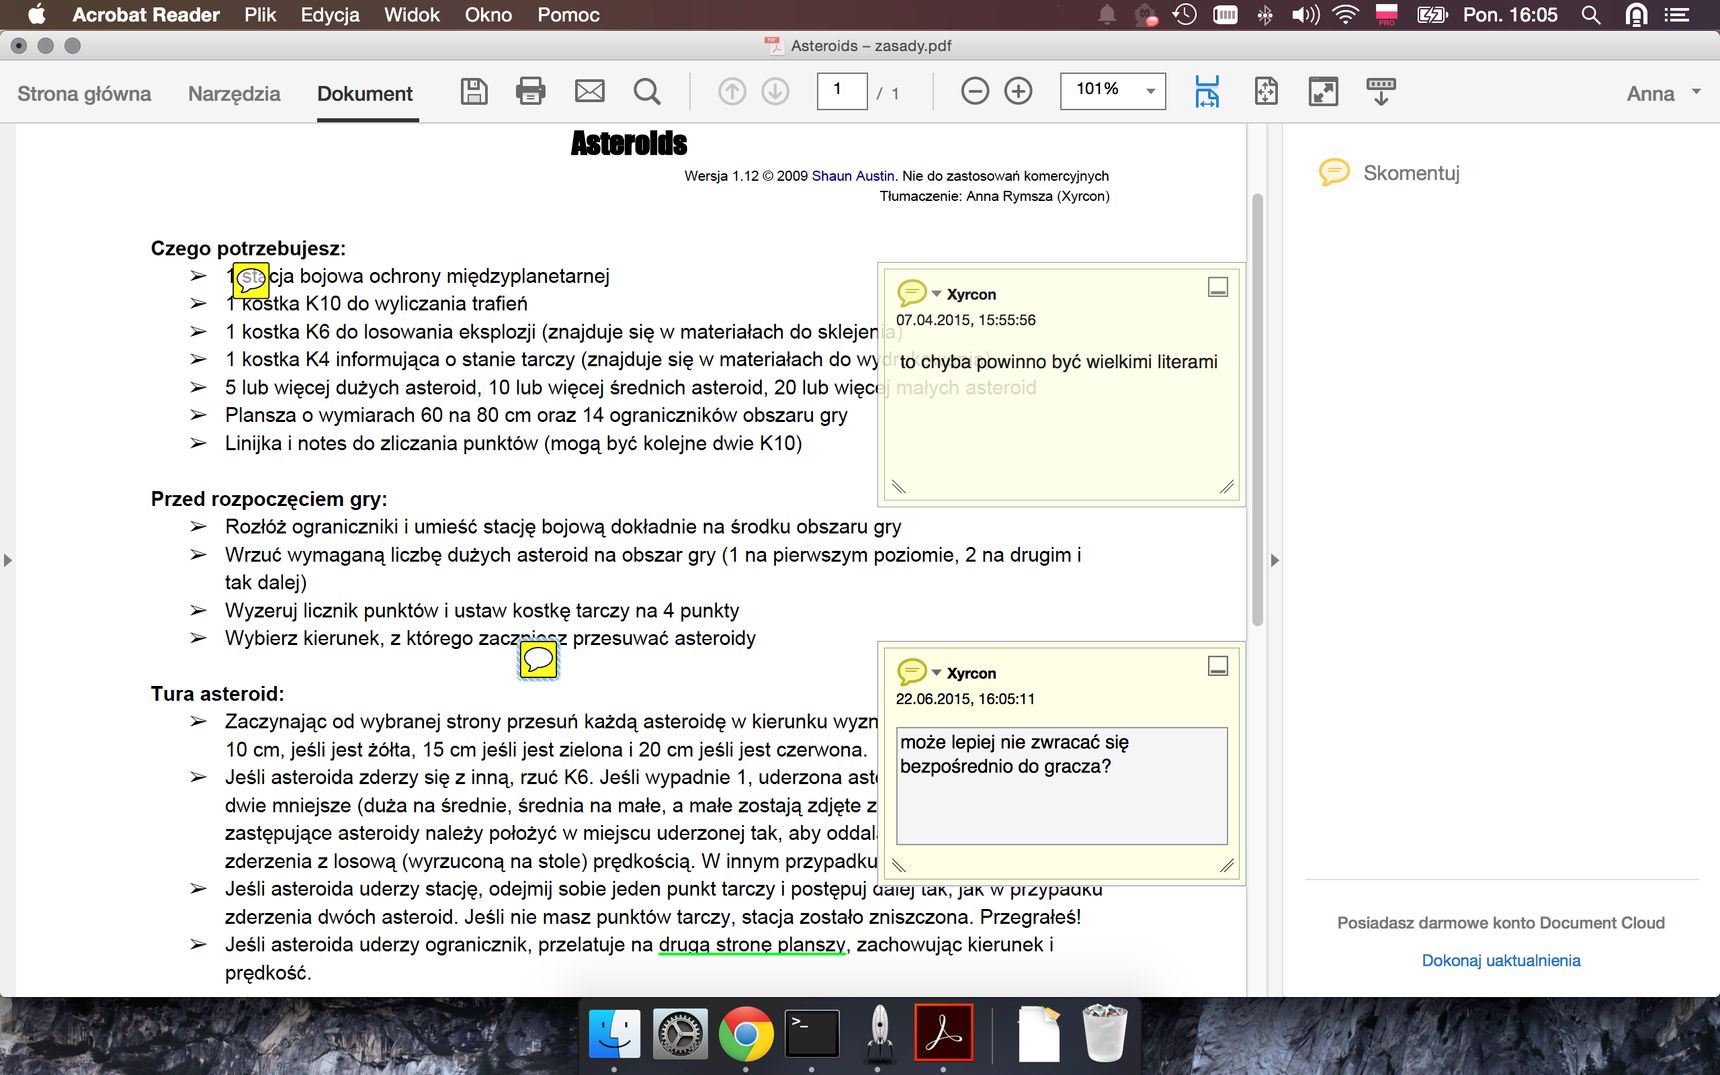Minimize the comment popup dated 07.04.2015
Viewport: 1720px width, 1075px height.
point(1218,287)
